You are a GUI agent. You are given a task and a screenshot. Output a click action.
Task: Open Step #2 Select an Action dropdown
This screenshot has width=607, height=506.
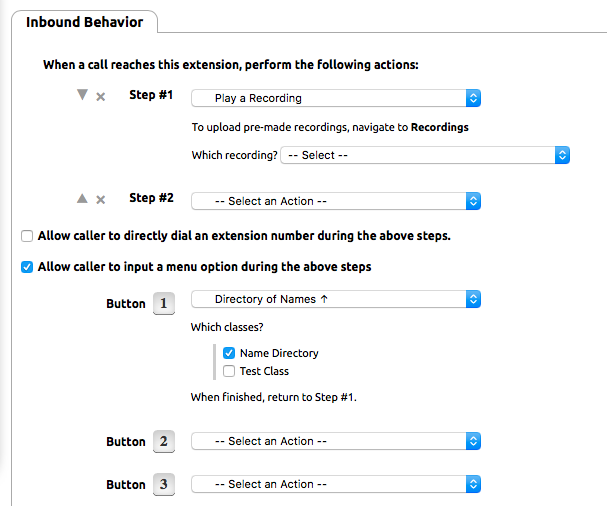coord(336,201)
